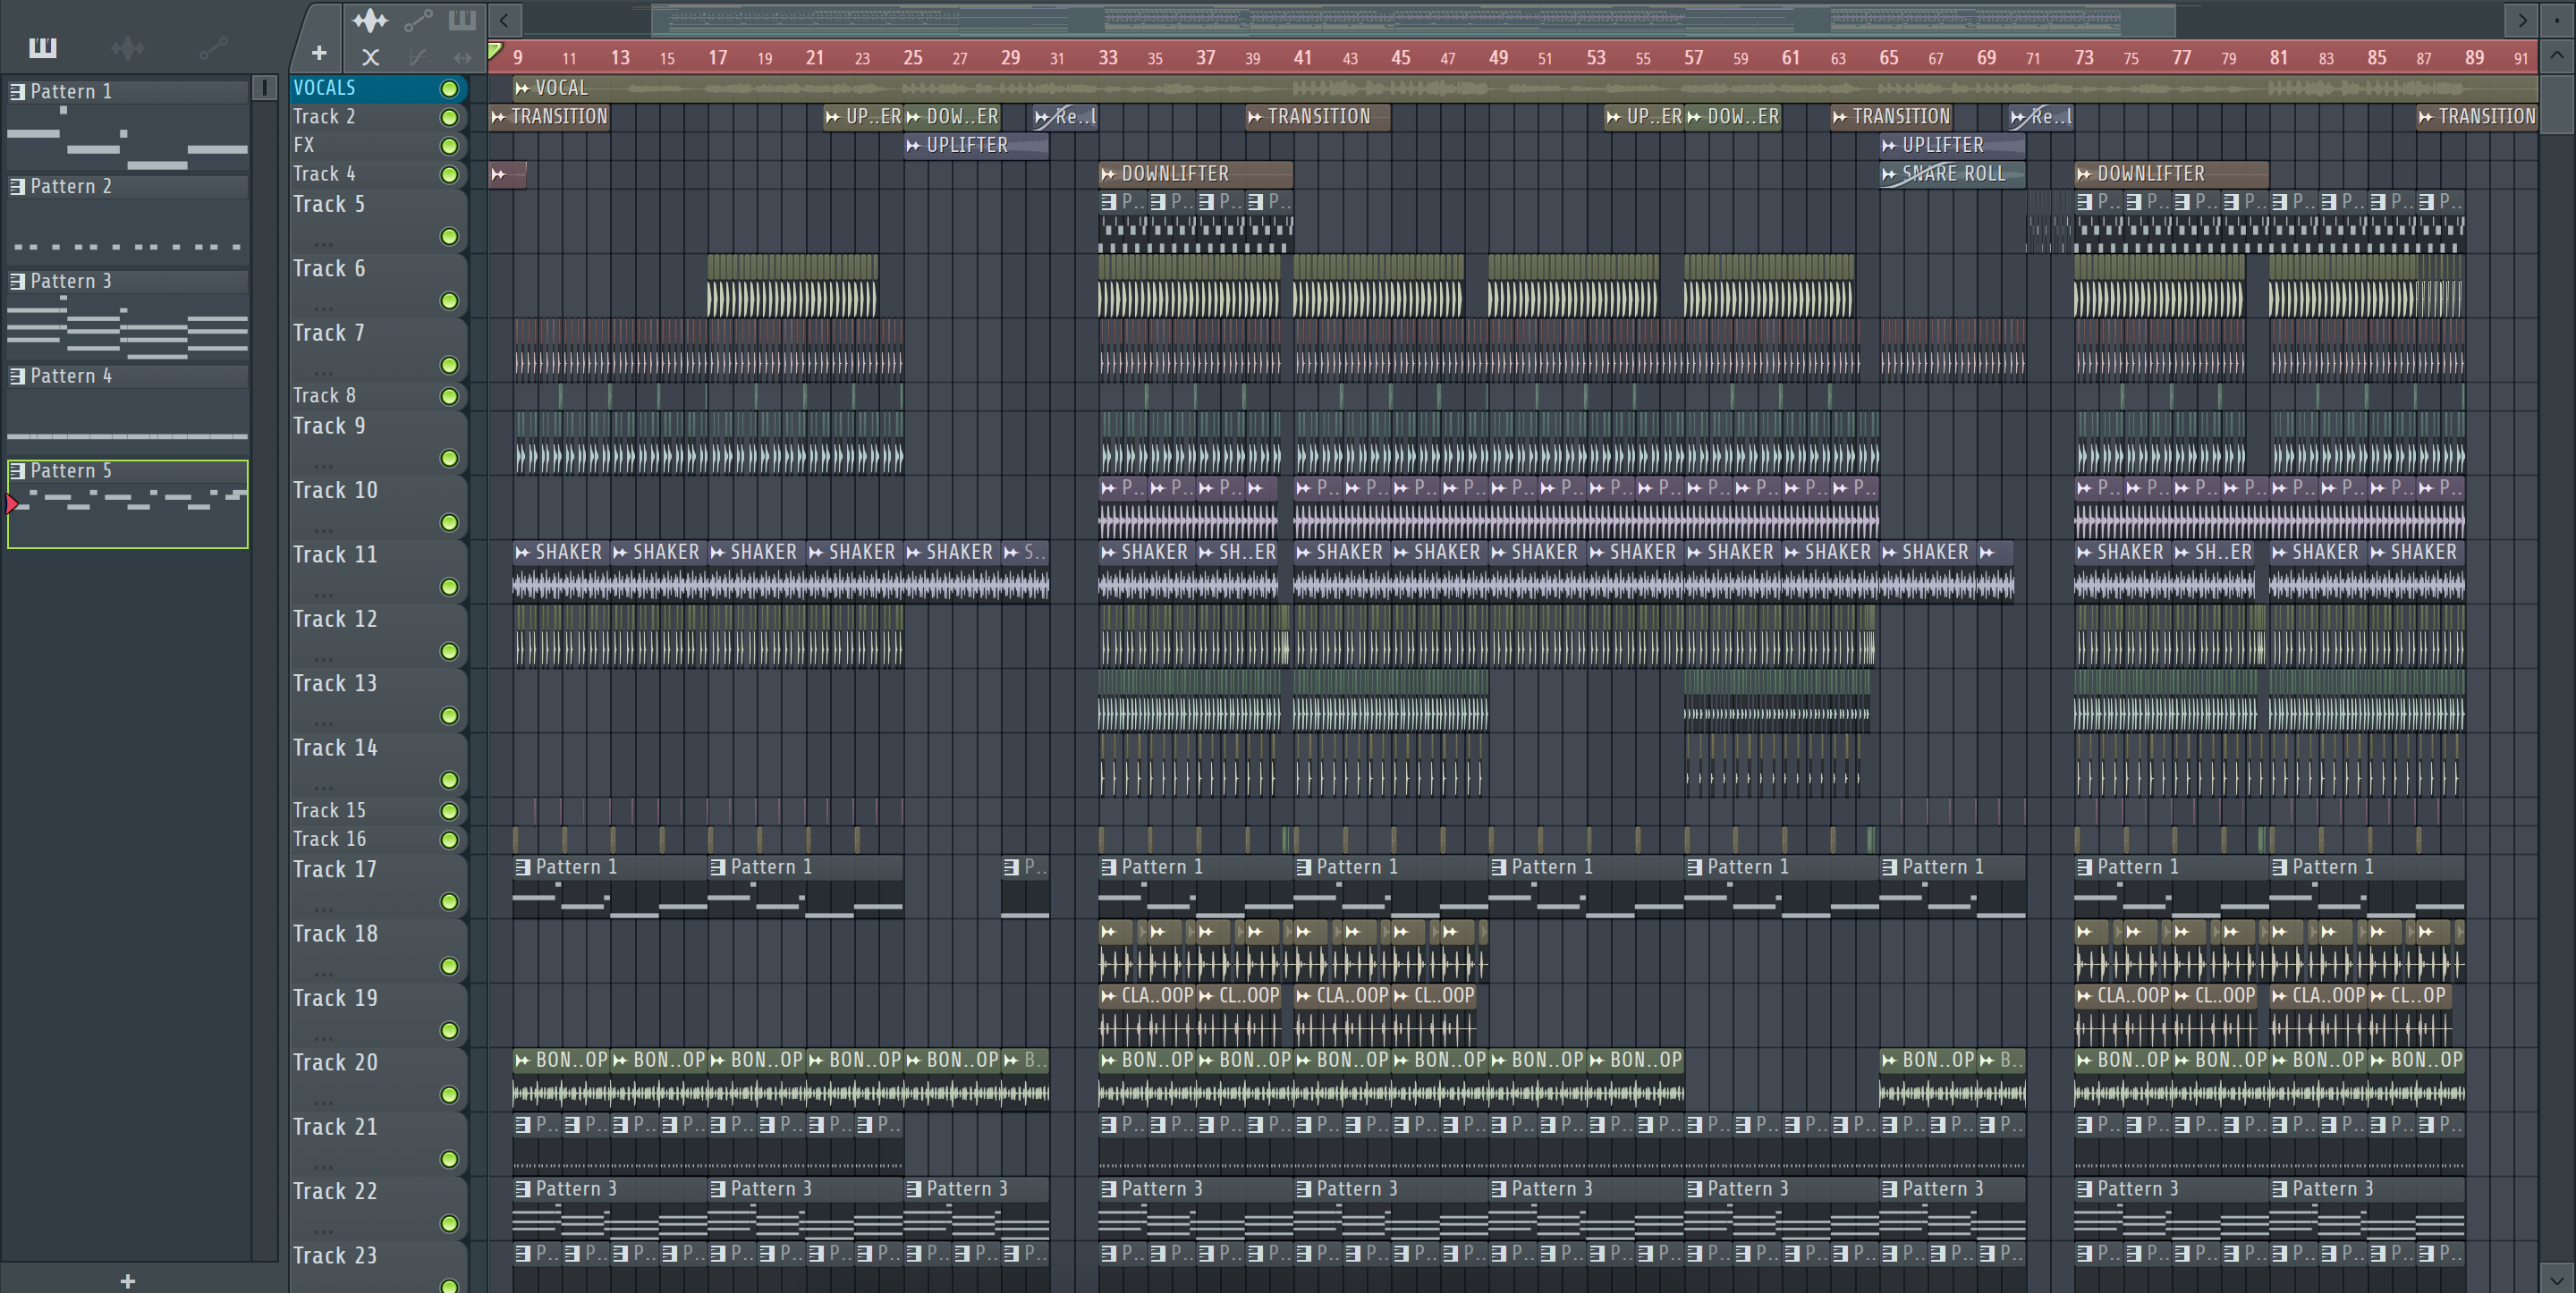Open first SHAKER clip menu on Track 11
The image size is (2576, 1293).
[522, 552]
